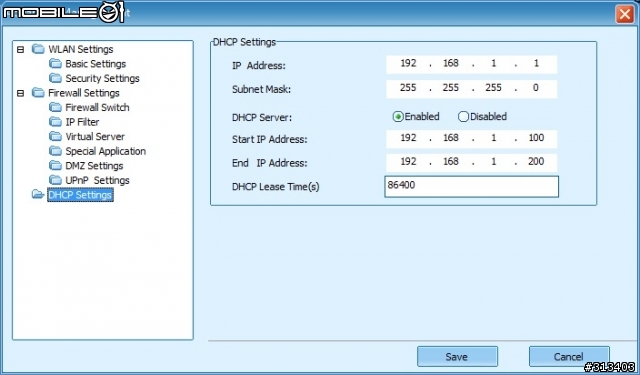This screenshot has height=375, width=640.
Task: Select the Disabled DHCP Server option
Action: point(463,117)
